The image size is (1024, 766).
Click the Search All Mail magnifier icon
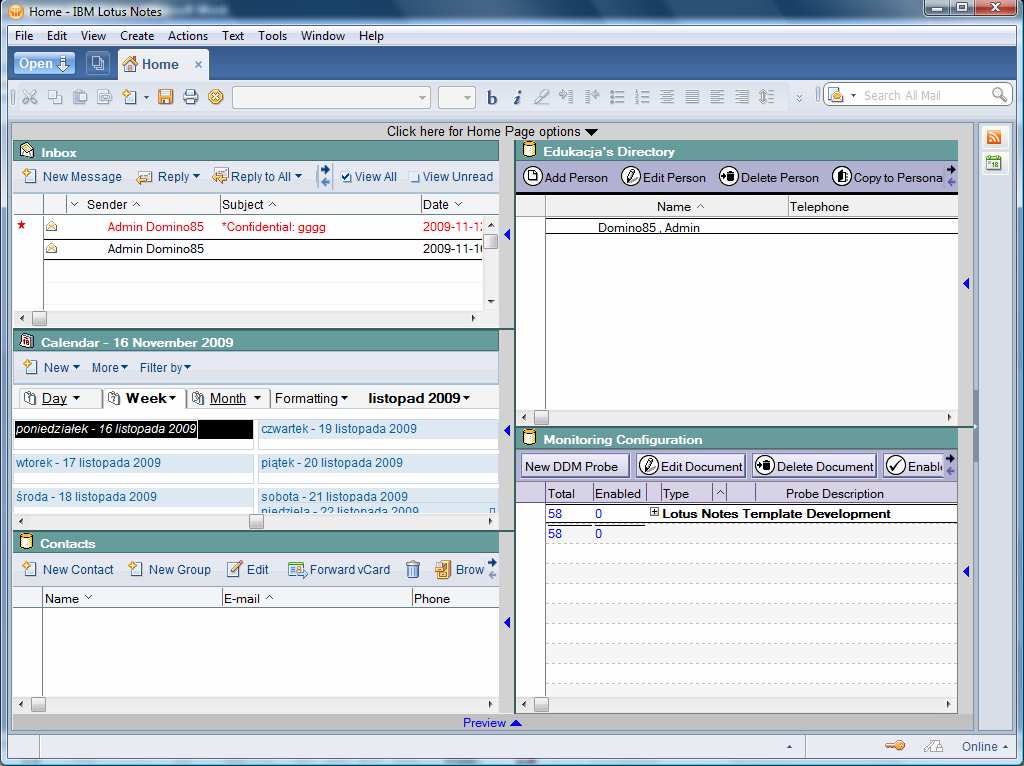pyautogui.click(x=999, y=95)
